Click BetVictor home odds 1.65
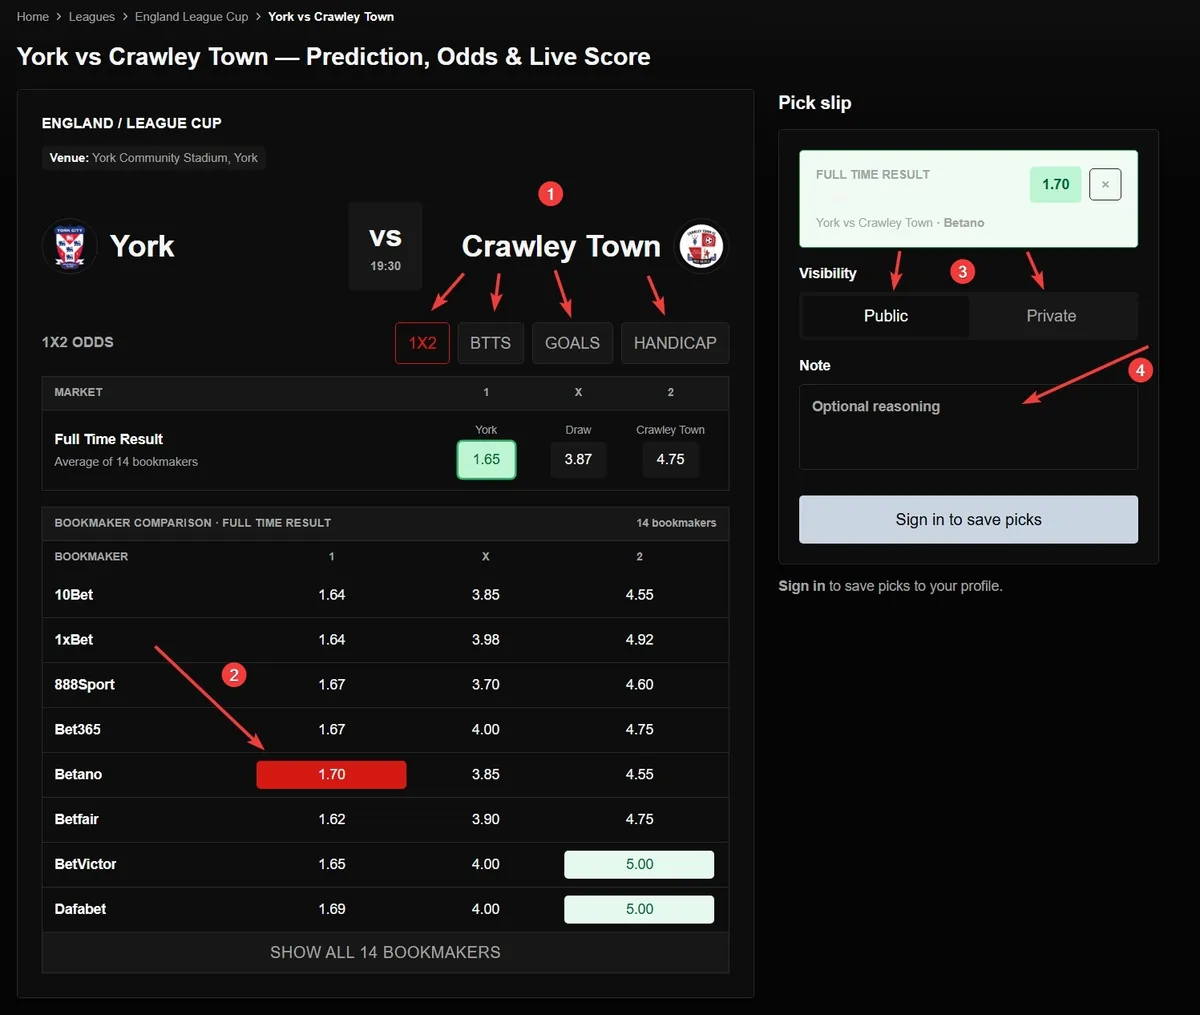 (x=331, y=865)
